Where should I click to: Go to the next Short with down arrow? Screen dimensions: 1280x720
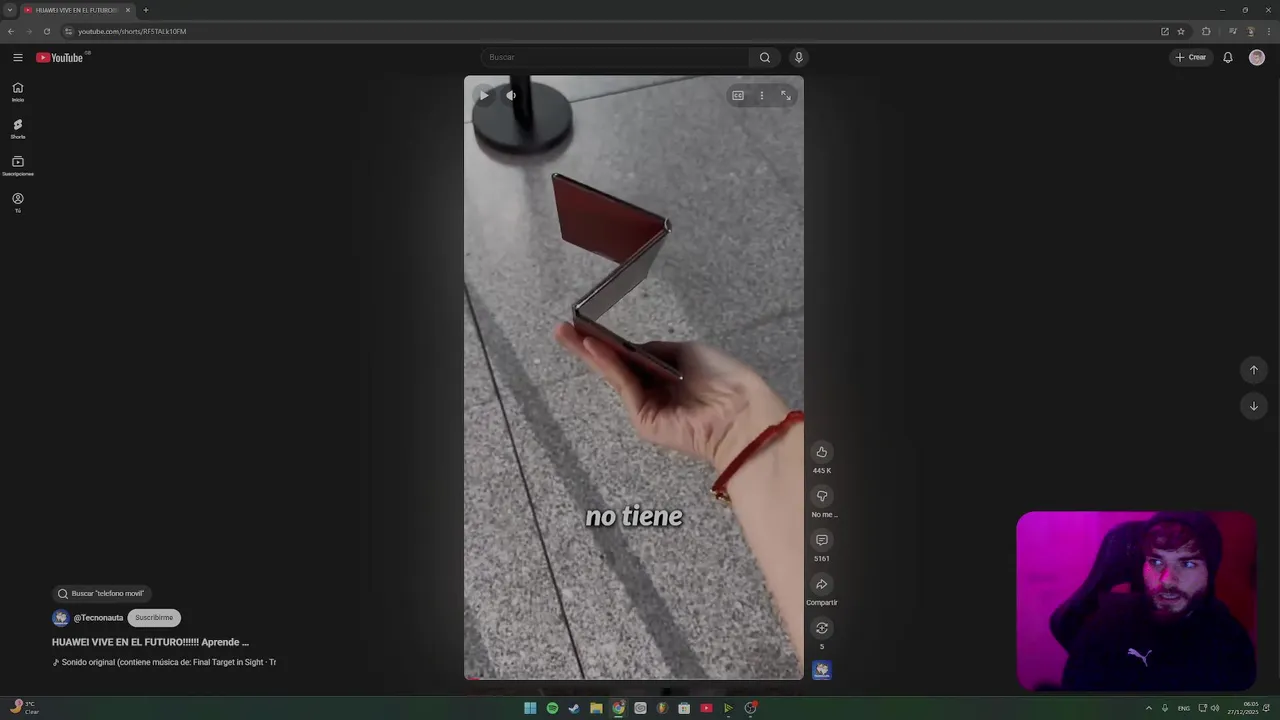pyautogui.click(x=1254, y=406)
